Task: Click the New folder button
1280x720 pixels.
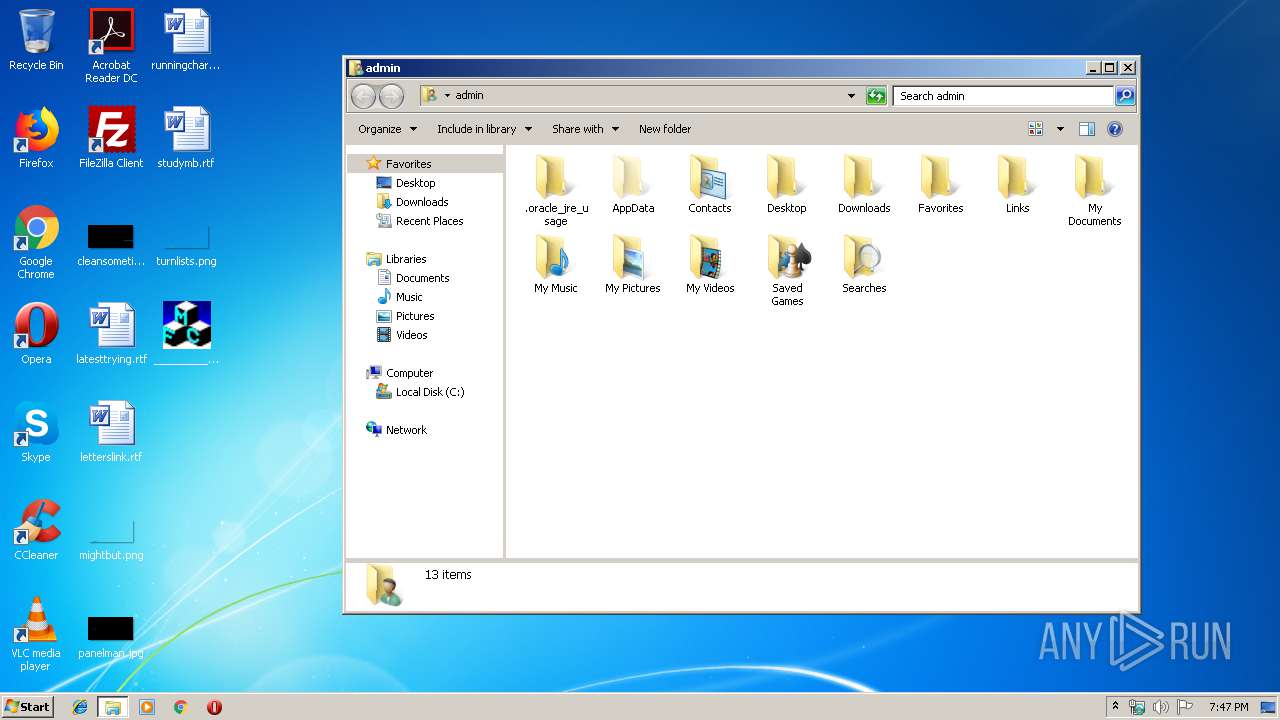Action: 665,129
